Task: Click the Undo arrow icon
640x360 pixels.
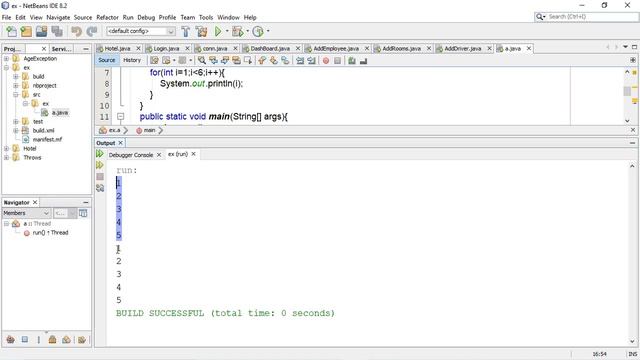Action: [x=76, y=31]
